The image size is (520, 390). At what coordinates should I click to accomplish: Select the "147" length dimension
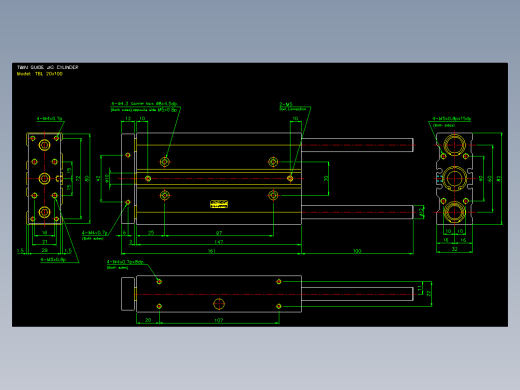click(218, 242)
